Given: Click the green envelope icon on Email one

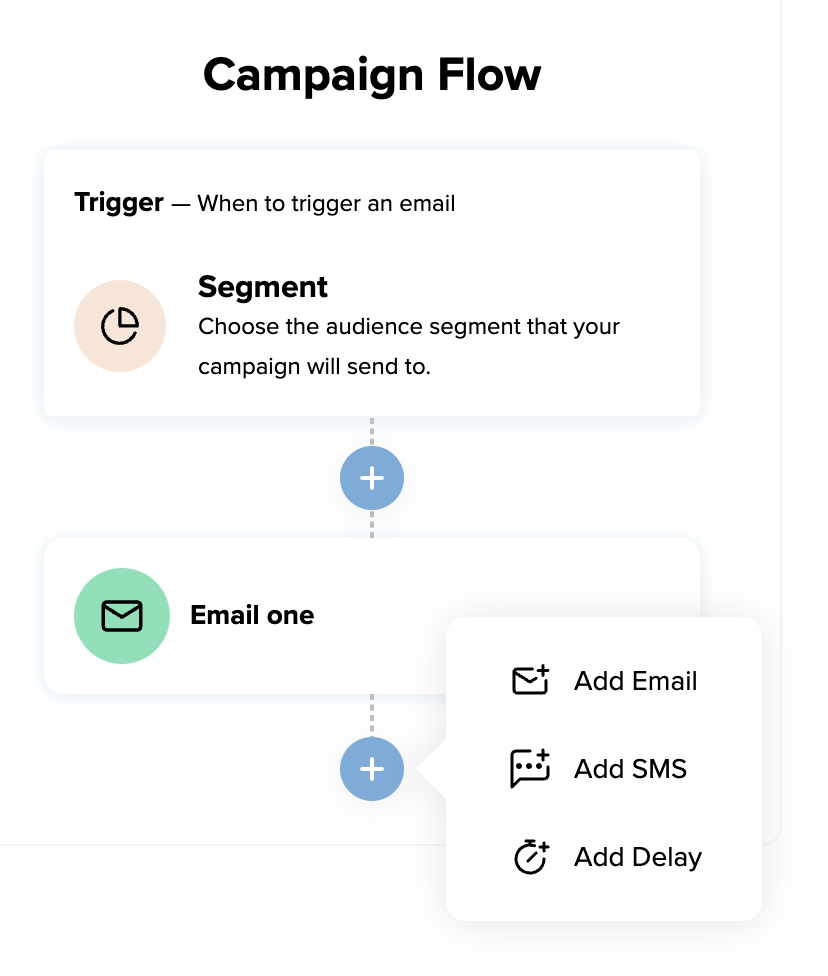Looking at the screenshot, I should click(122, 616).
